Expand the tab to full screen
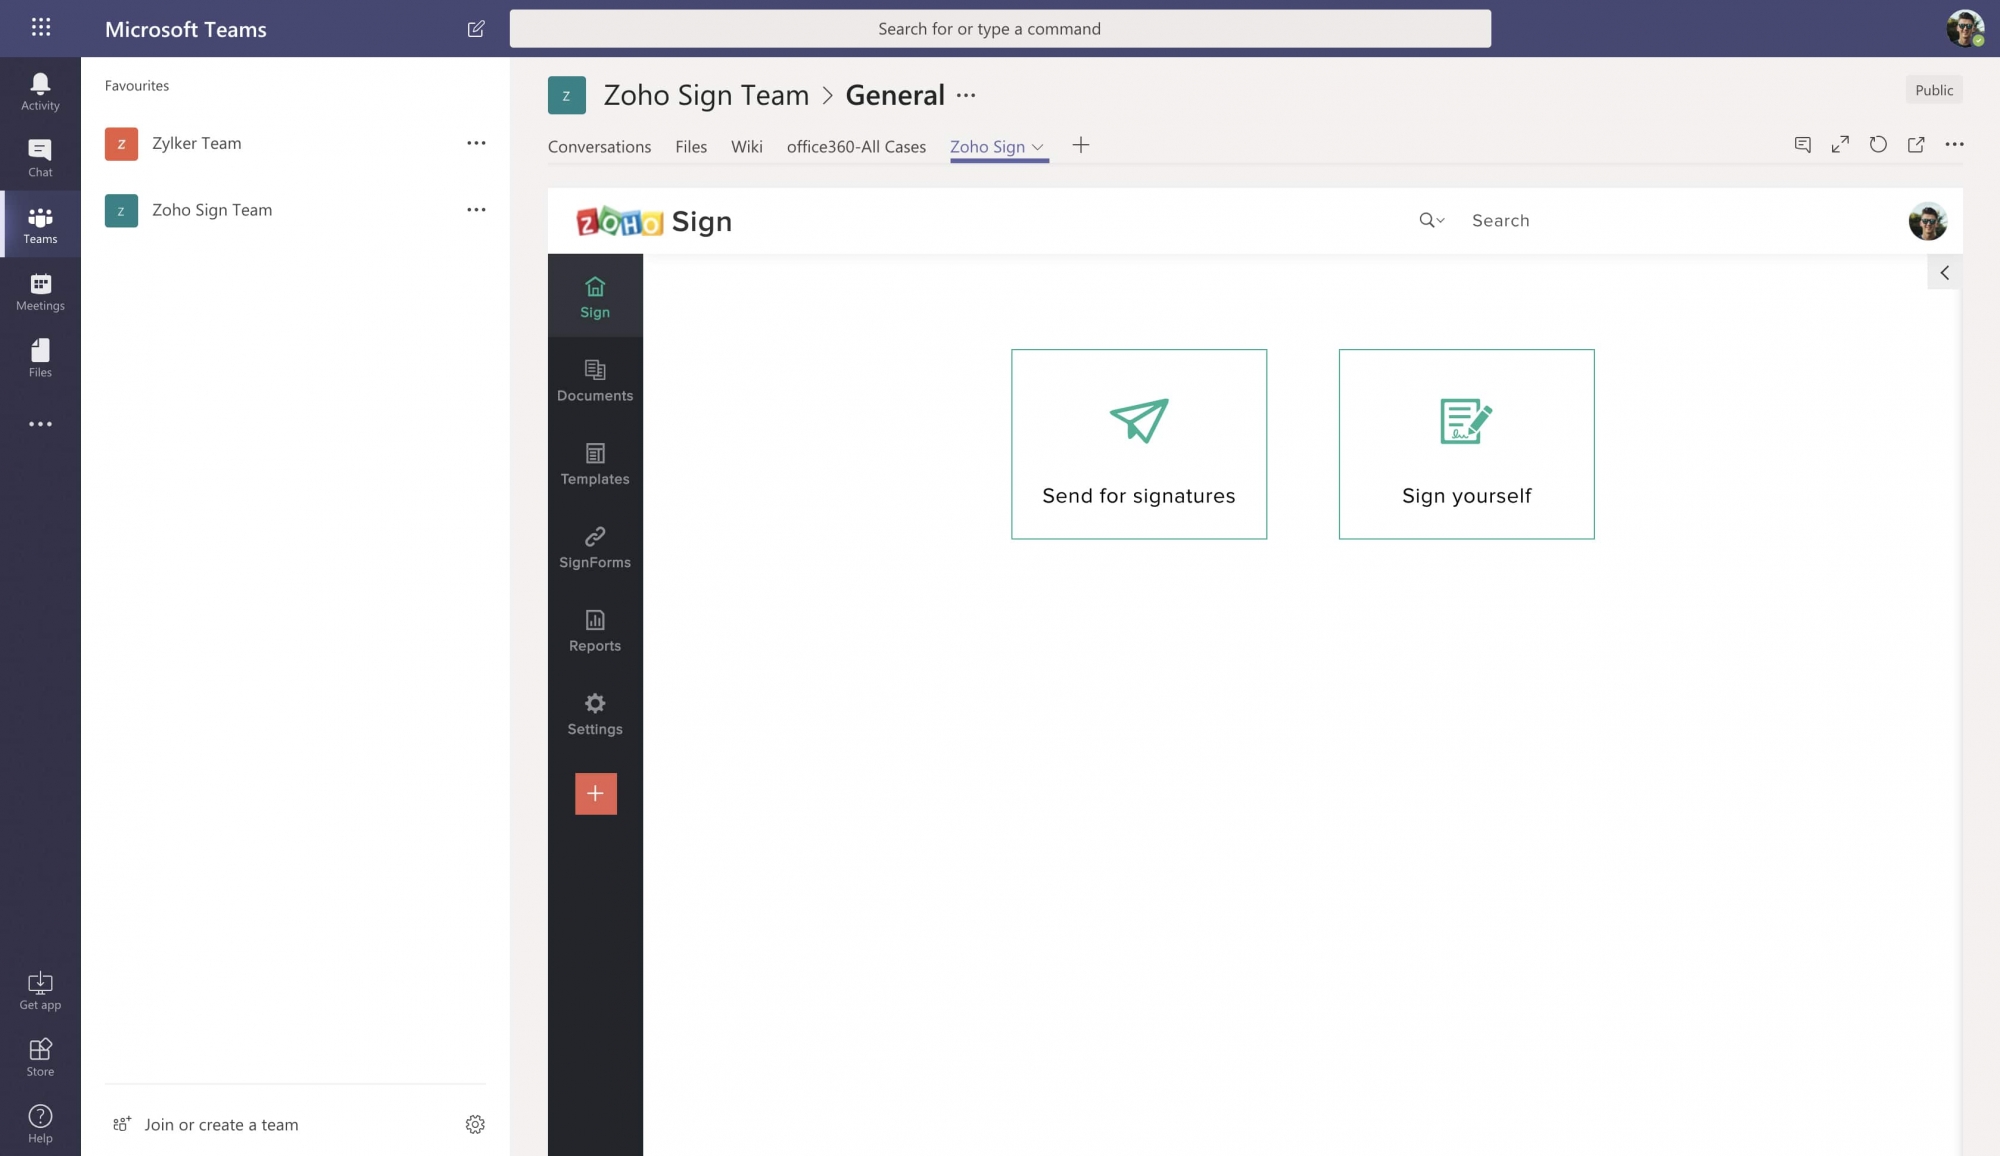Viewport: 2000px width, 1156px height. tap(1840, 145)
